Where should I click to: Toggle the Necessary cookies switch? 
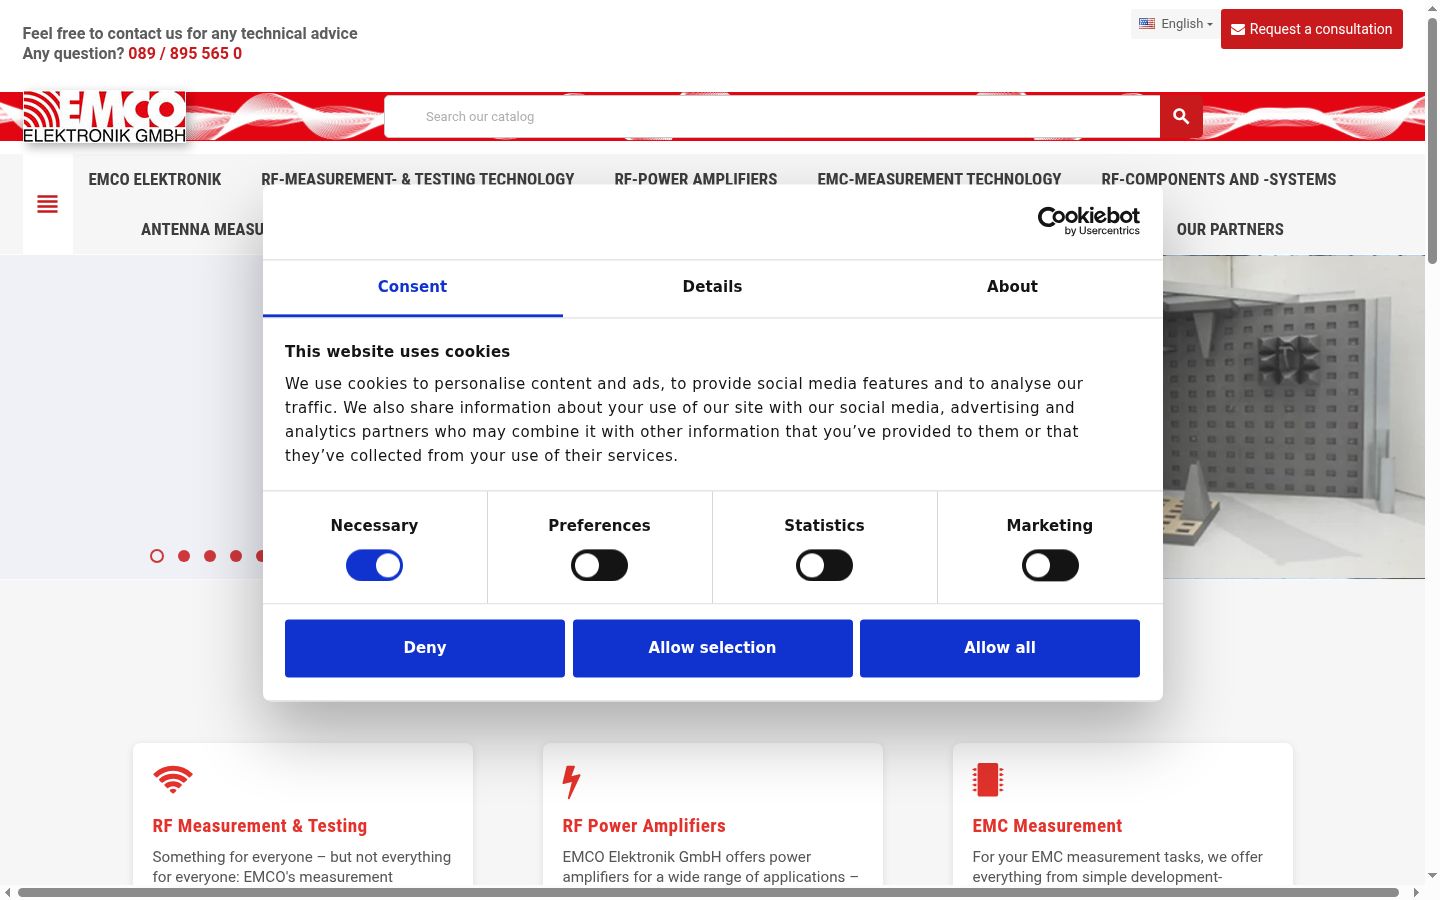point(374,566)
